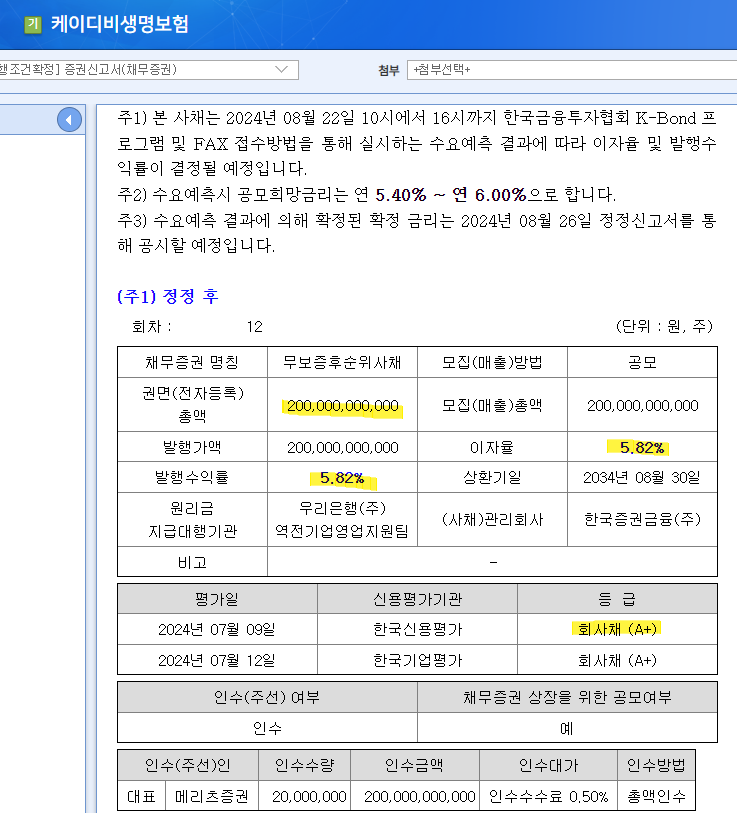
Task: Click the 예 cell under 상장 공모여부
Action: coord(567,728)
